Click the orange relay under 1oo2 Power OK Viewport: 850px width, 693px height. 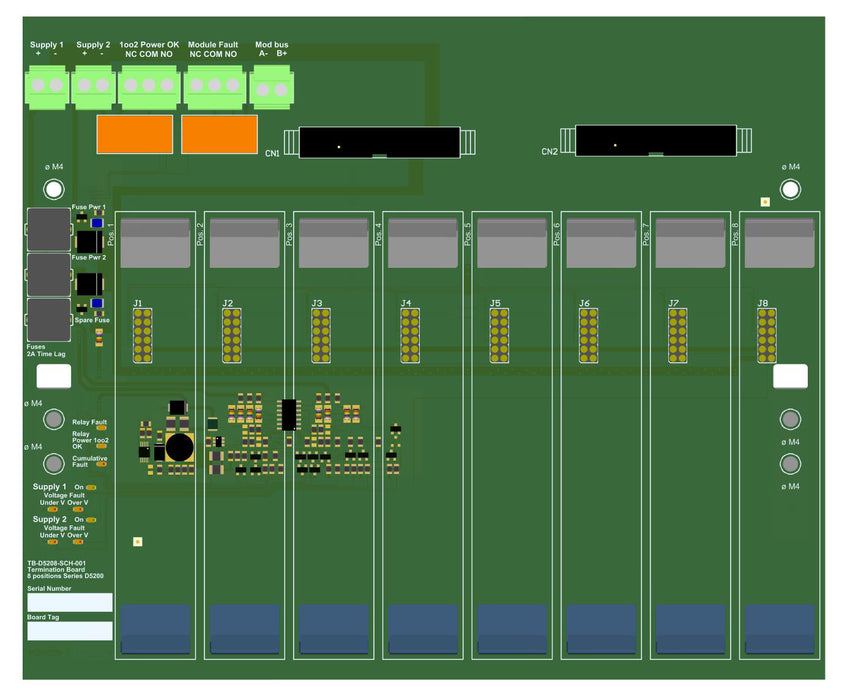(134, 134)
